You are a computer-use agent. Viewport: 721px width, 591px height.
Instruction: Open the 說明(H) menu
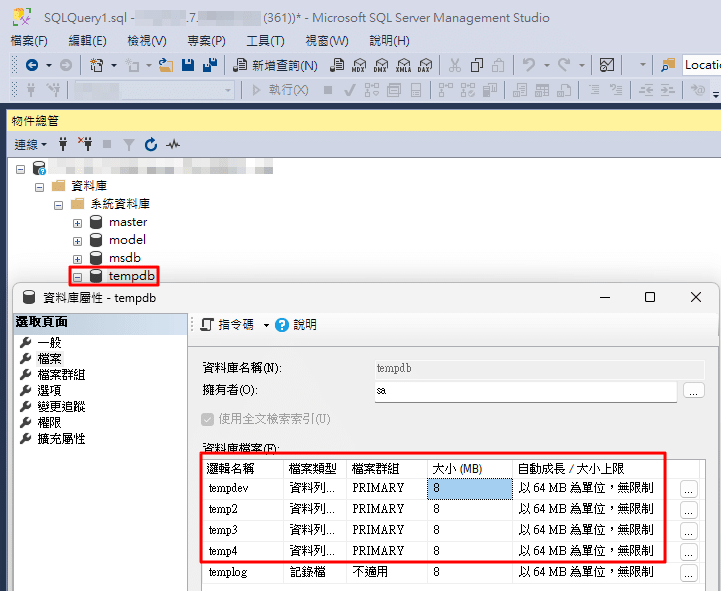[389, 41]
